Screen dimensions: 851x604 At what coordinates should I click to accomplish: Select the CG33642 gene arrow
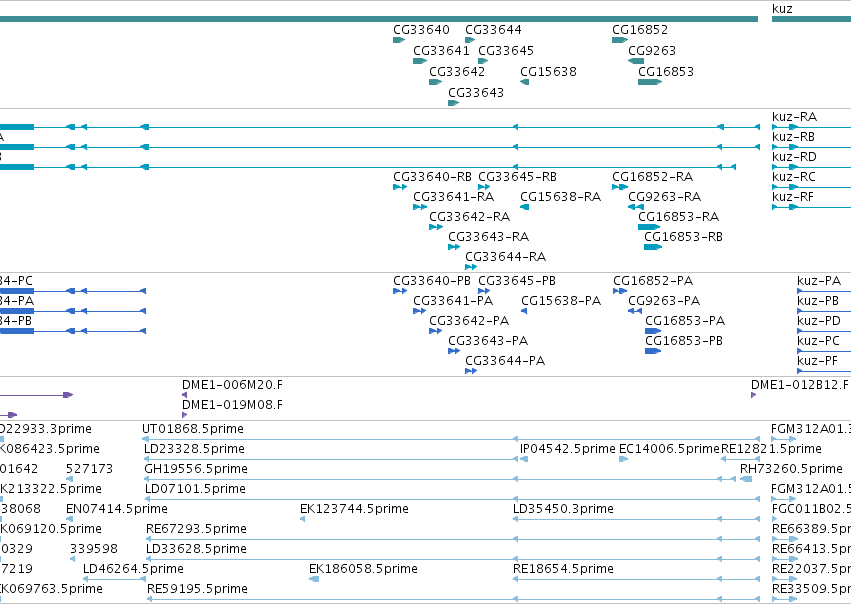click(435, 82)
